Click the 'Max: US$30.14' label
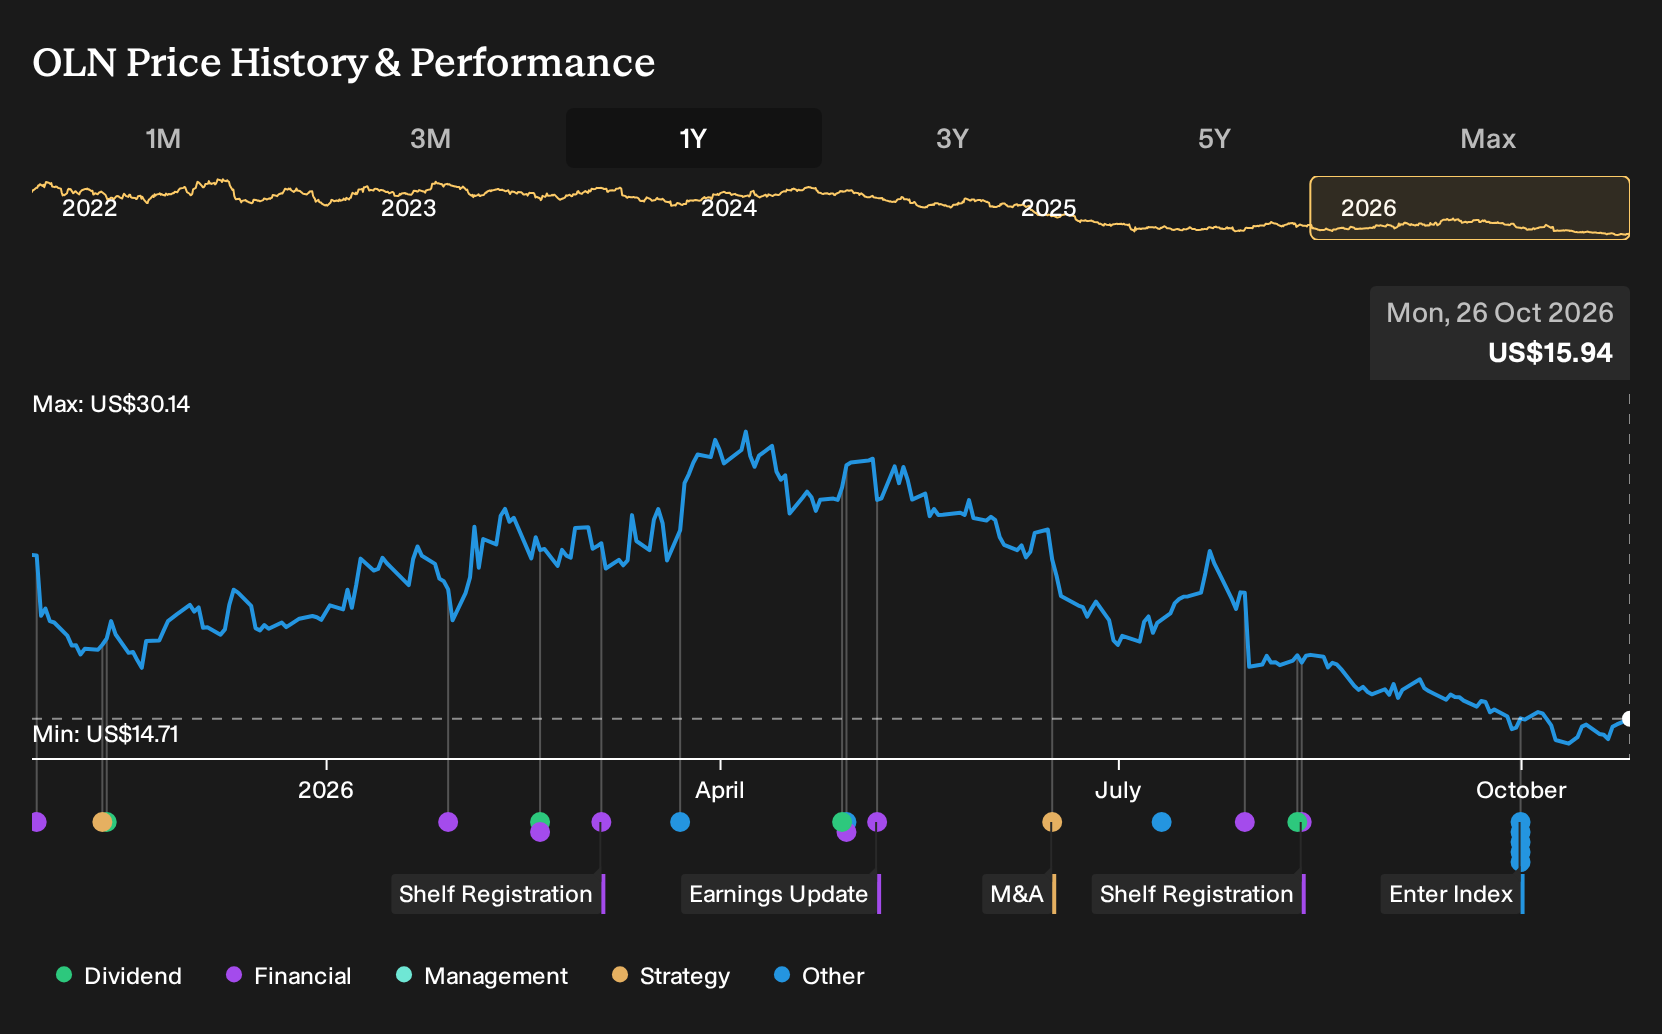The height and width of the screenshot is (1034, 1662). coord(111,404)
